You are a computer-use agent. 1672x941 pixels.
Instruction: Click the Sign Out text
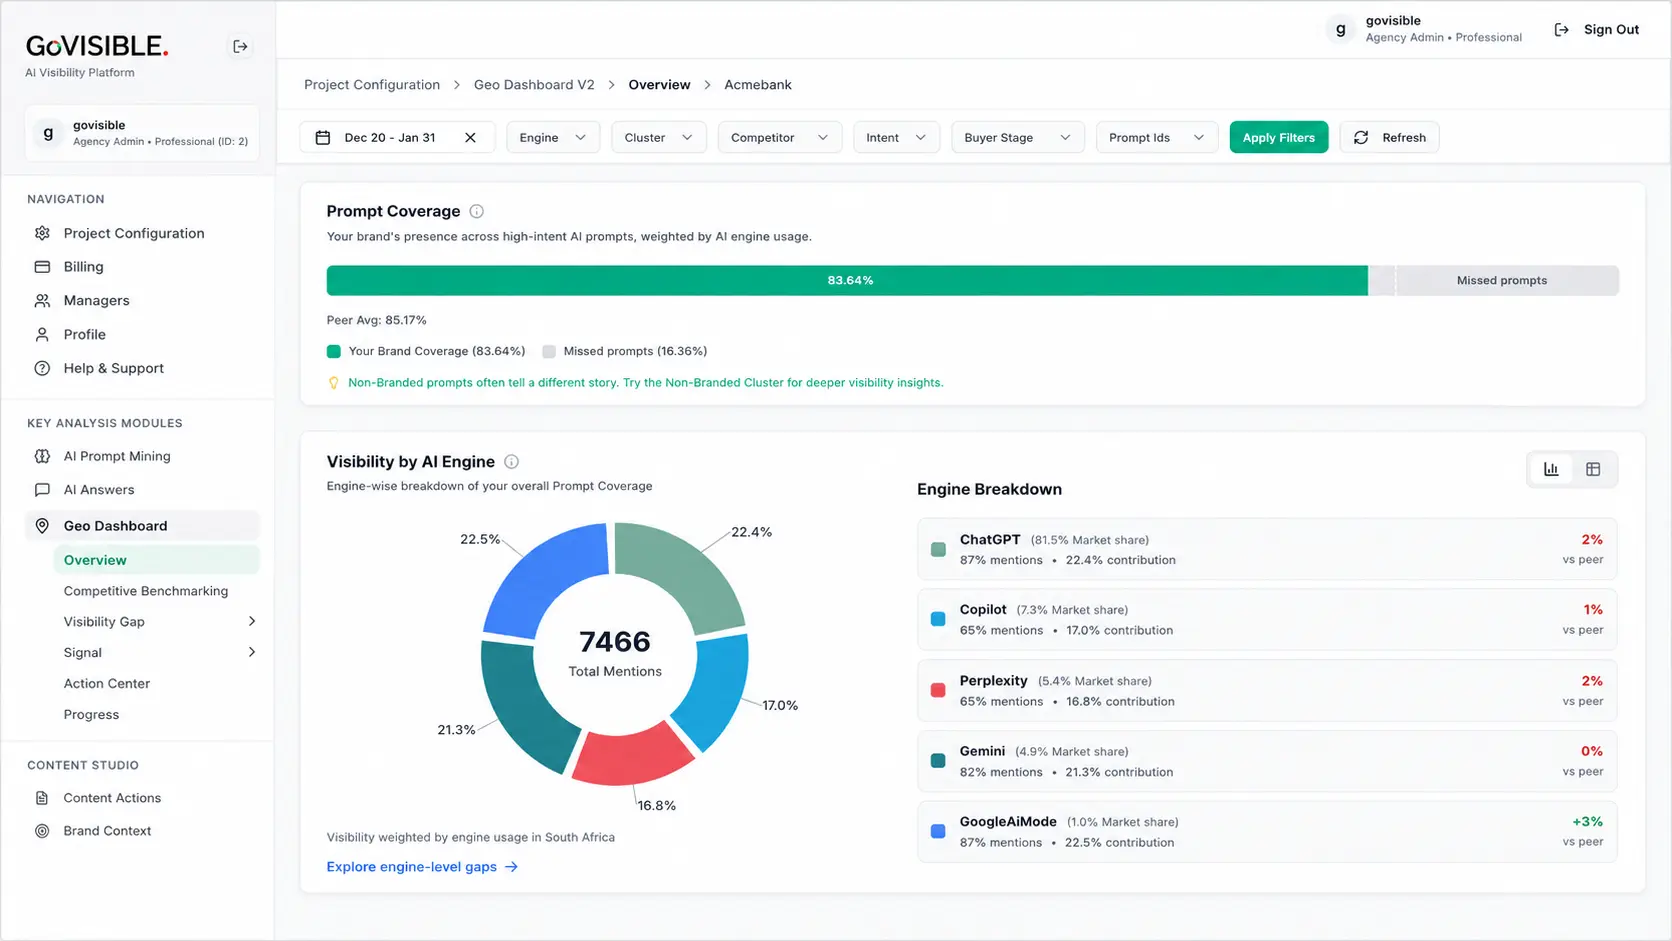coord(1611,30)
